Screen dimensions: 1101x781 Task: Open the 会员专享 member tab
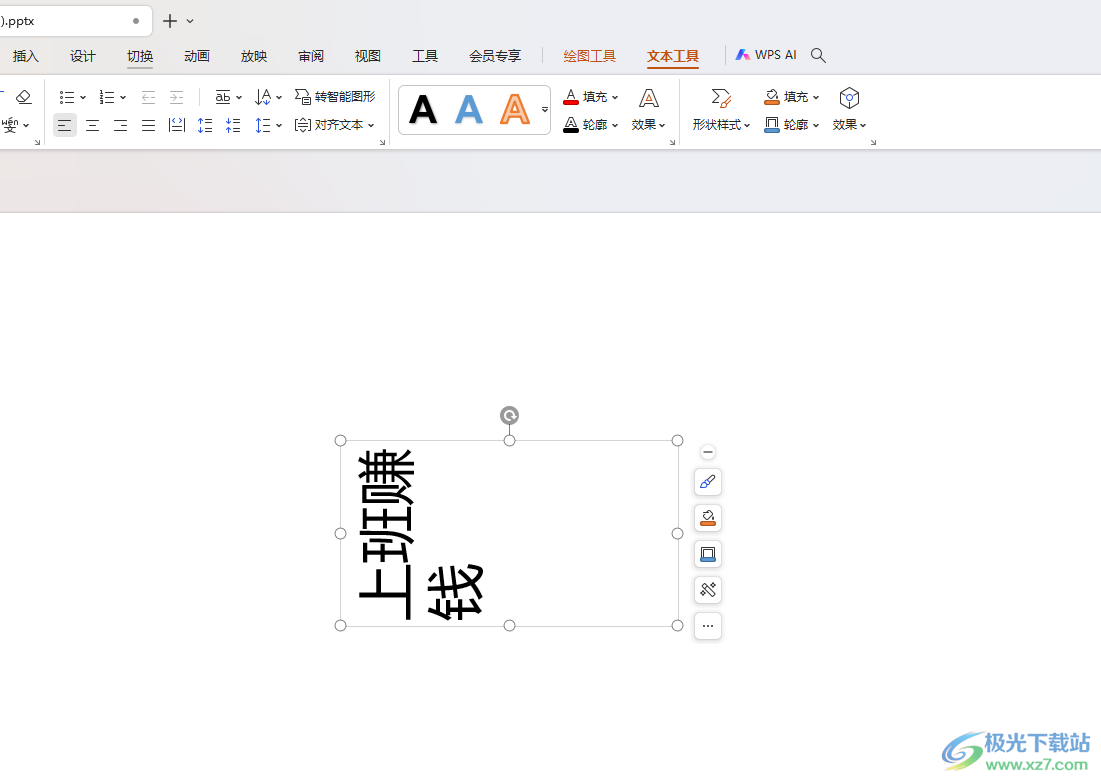coord(495,56)
